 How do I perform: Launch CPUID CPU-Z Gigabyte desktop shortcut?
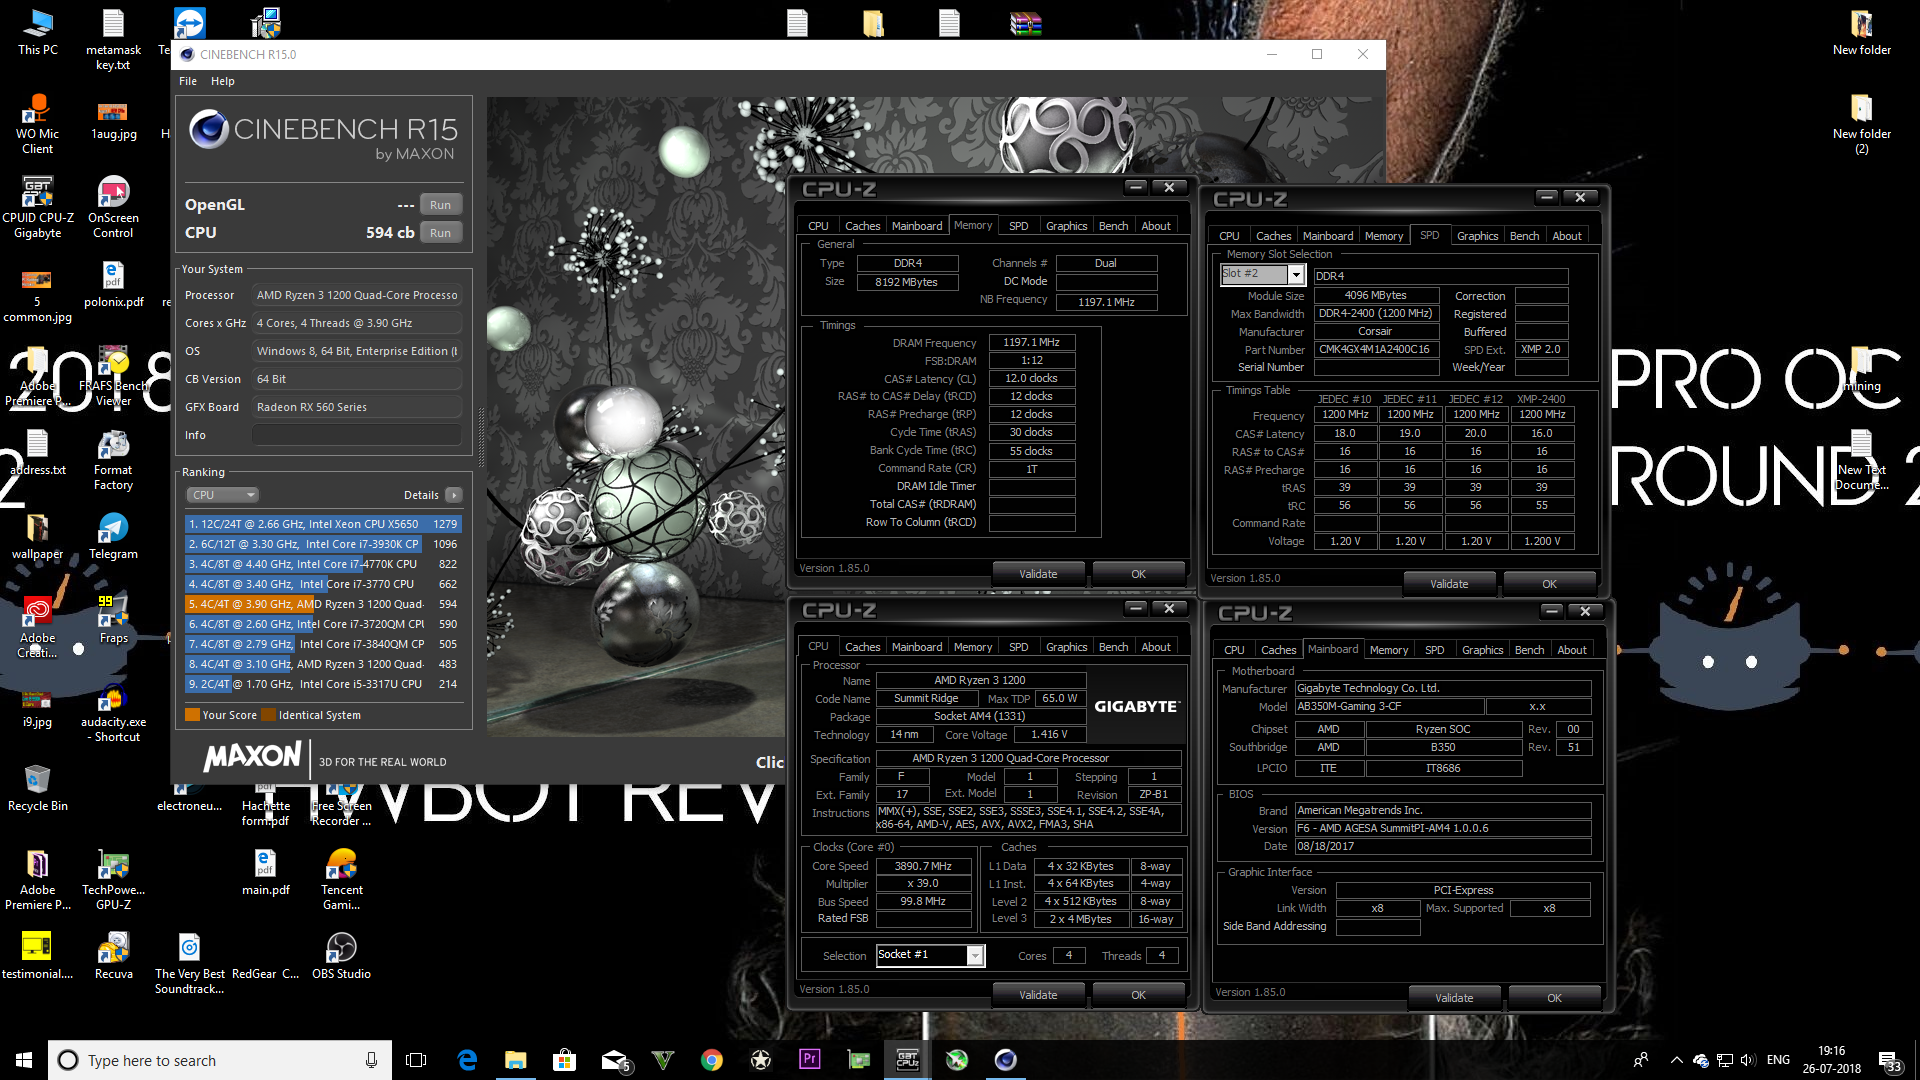(x=37, y=208)
